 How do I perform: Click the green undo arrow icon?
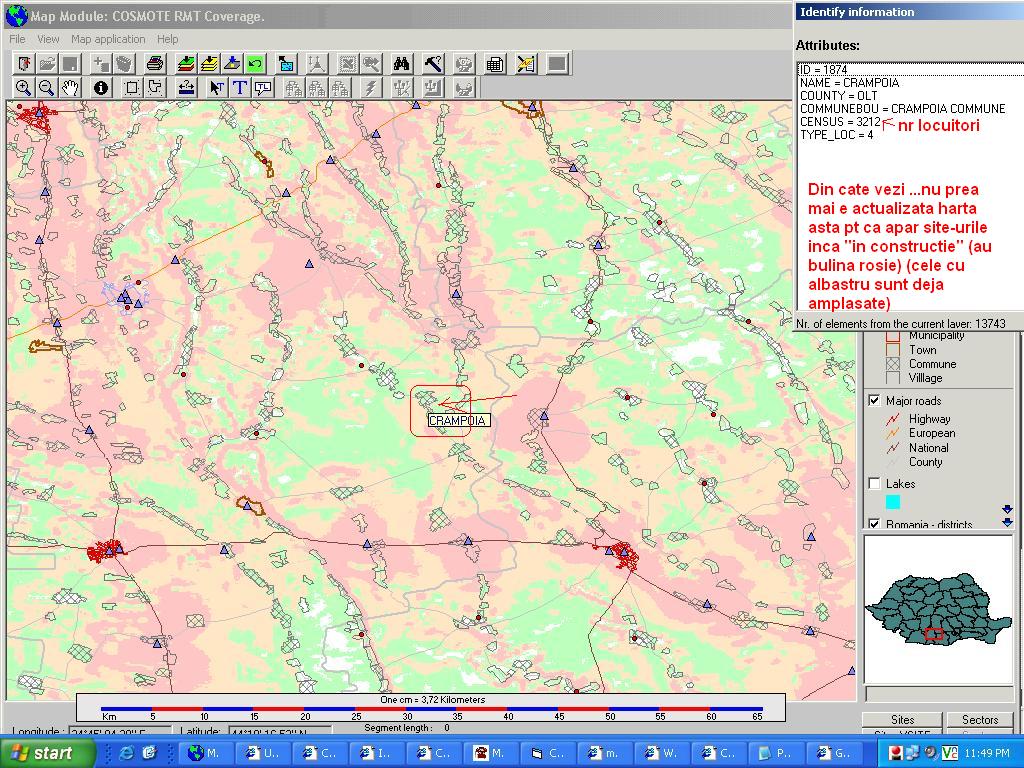click(x=254, y=64)
